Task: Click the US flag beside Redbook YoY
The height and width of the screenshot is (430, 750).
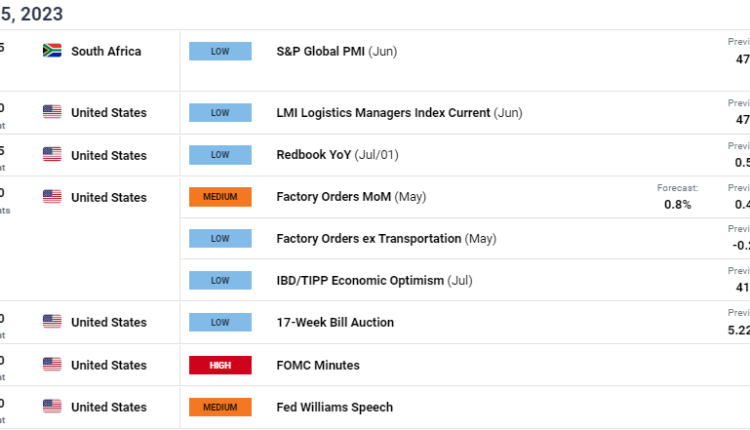Action: [52, 155]
